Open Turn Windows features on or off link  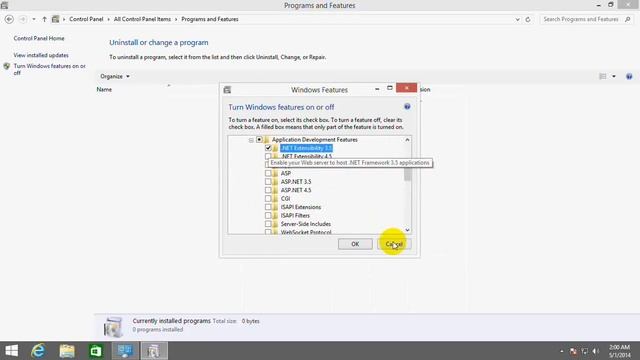tap(49, 69)
